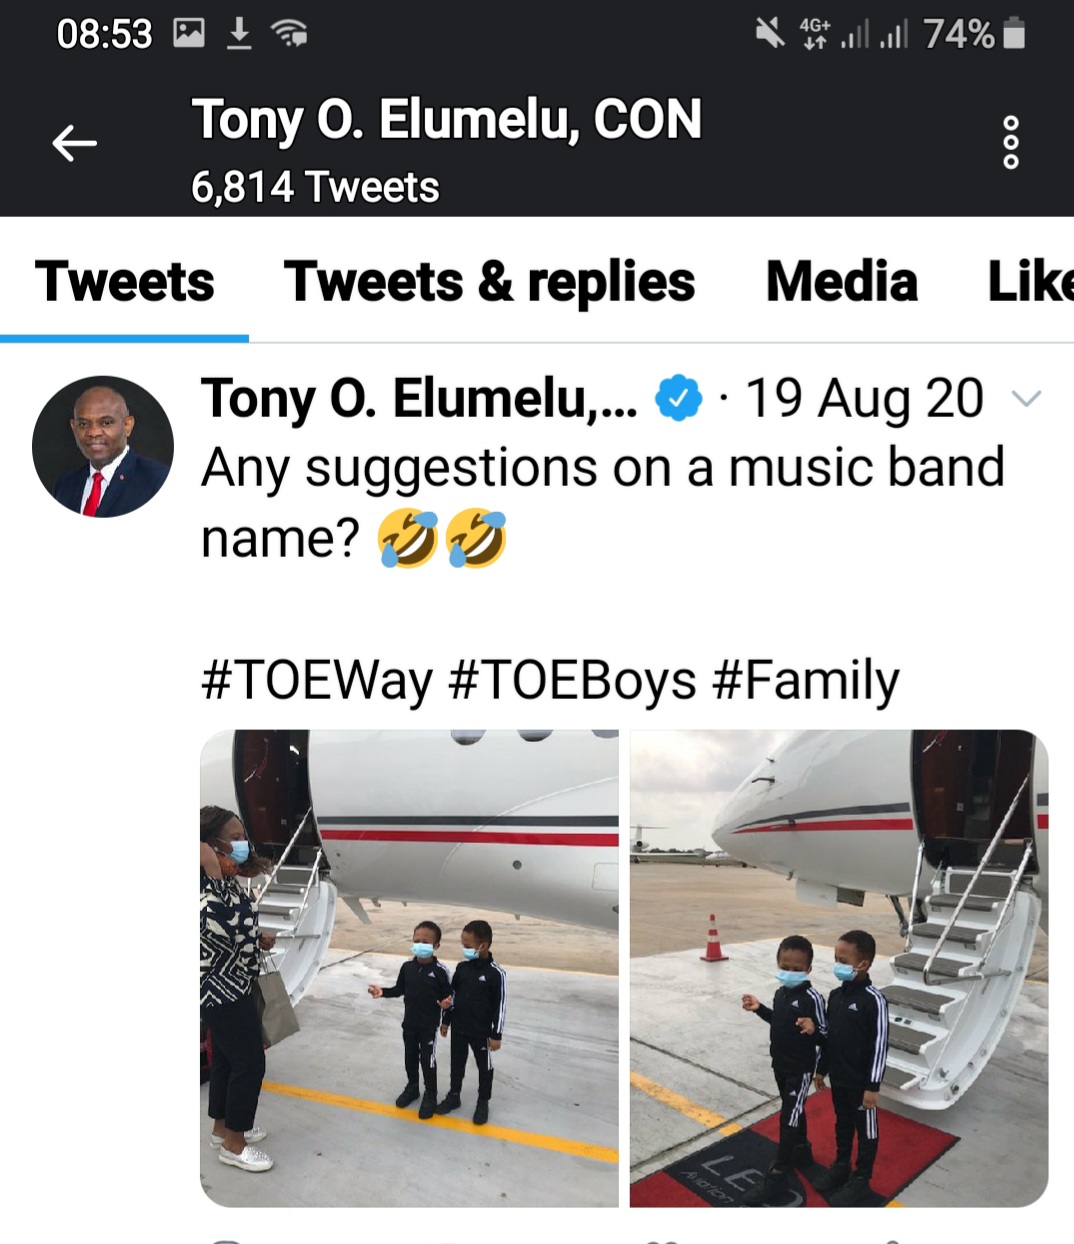Open the #Family hashtag

click(806, 681)
